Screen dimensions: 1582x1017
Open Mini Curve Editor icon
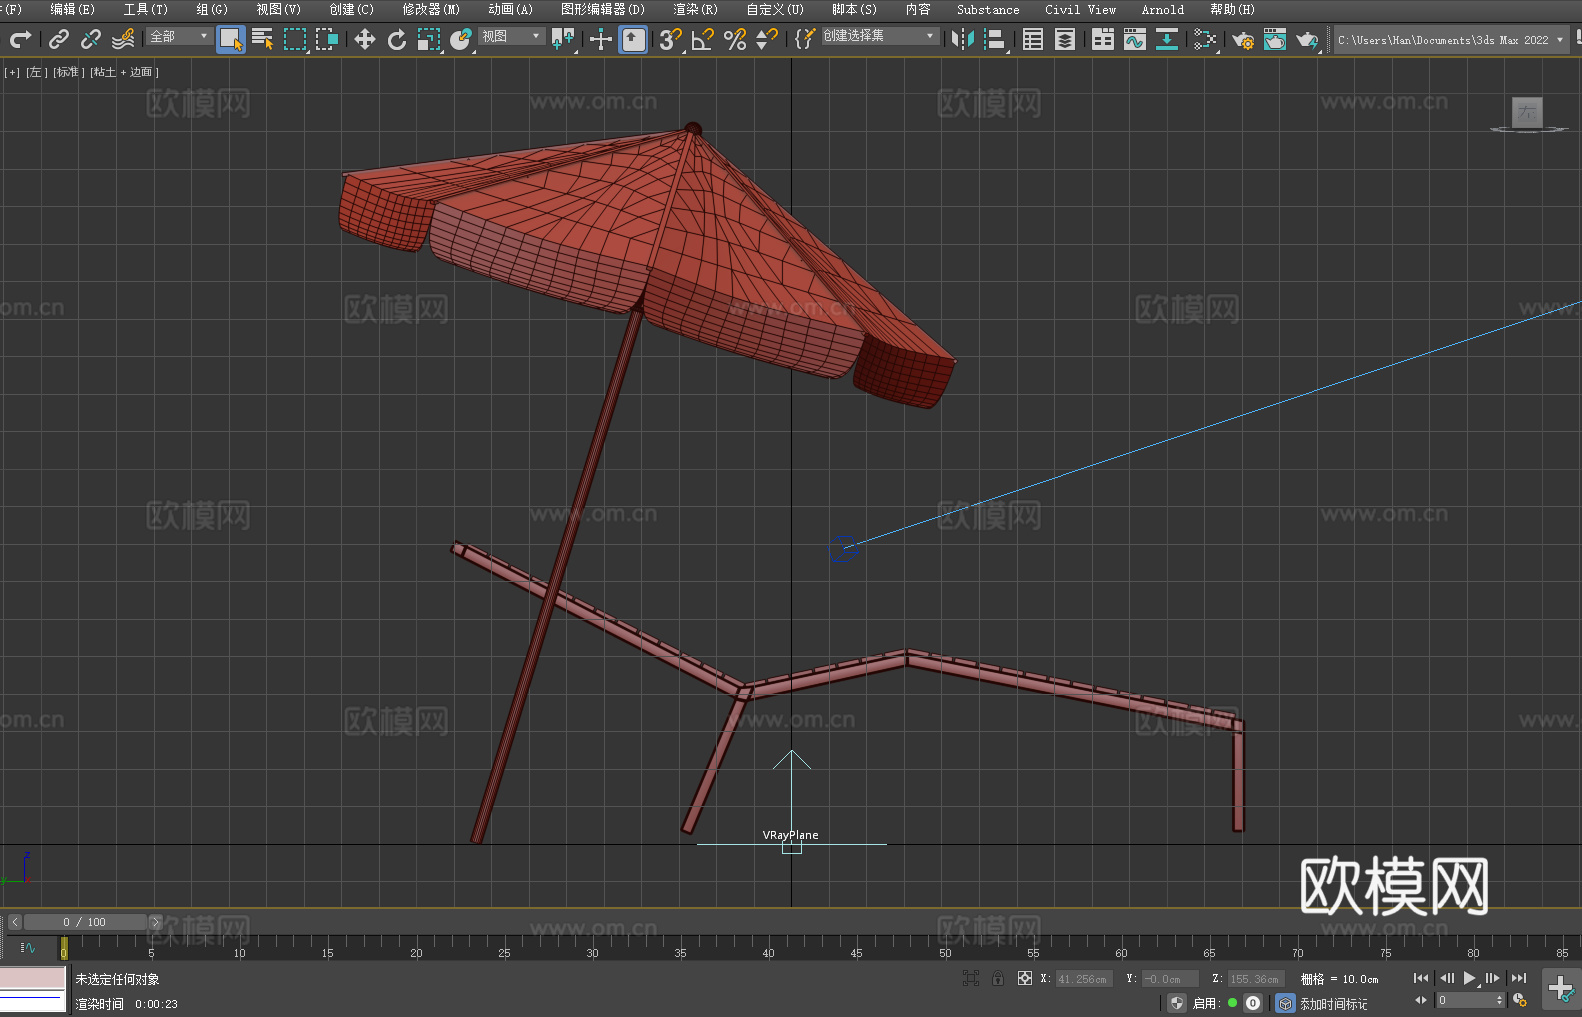click(x=28, y=947)
